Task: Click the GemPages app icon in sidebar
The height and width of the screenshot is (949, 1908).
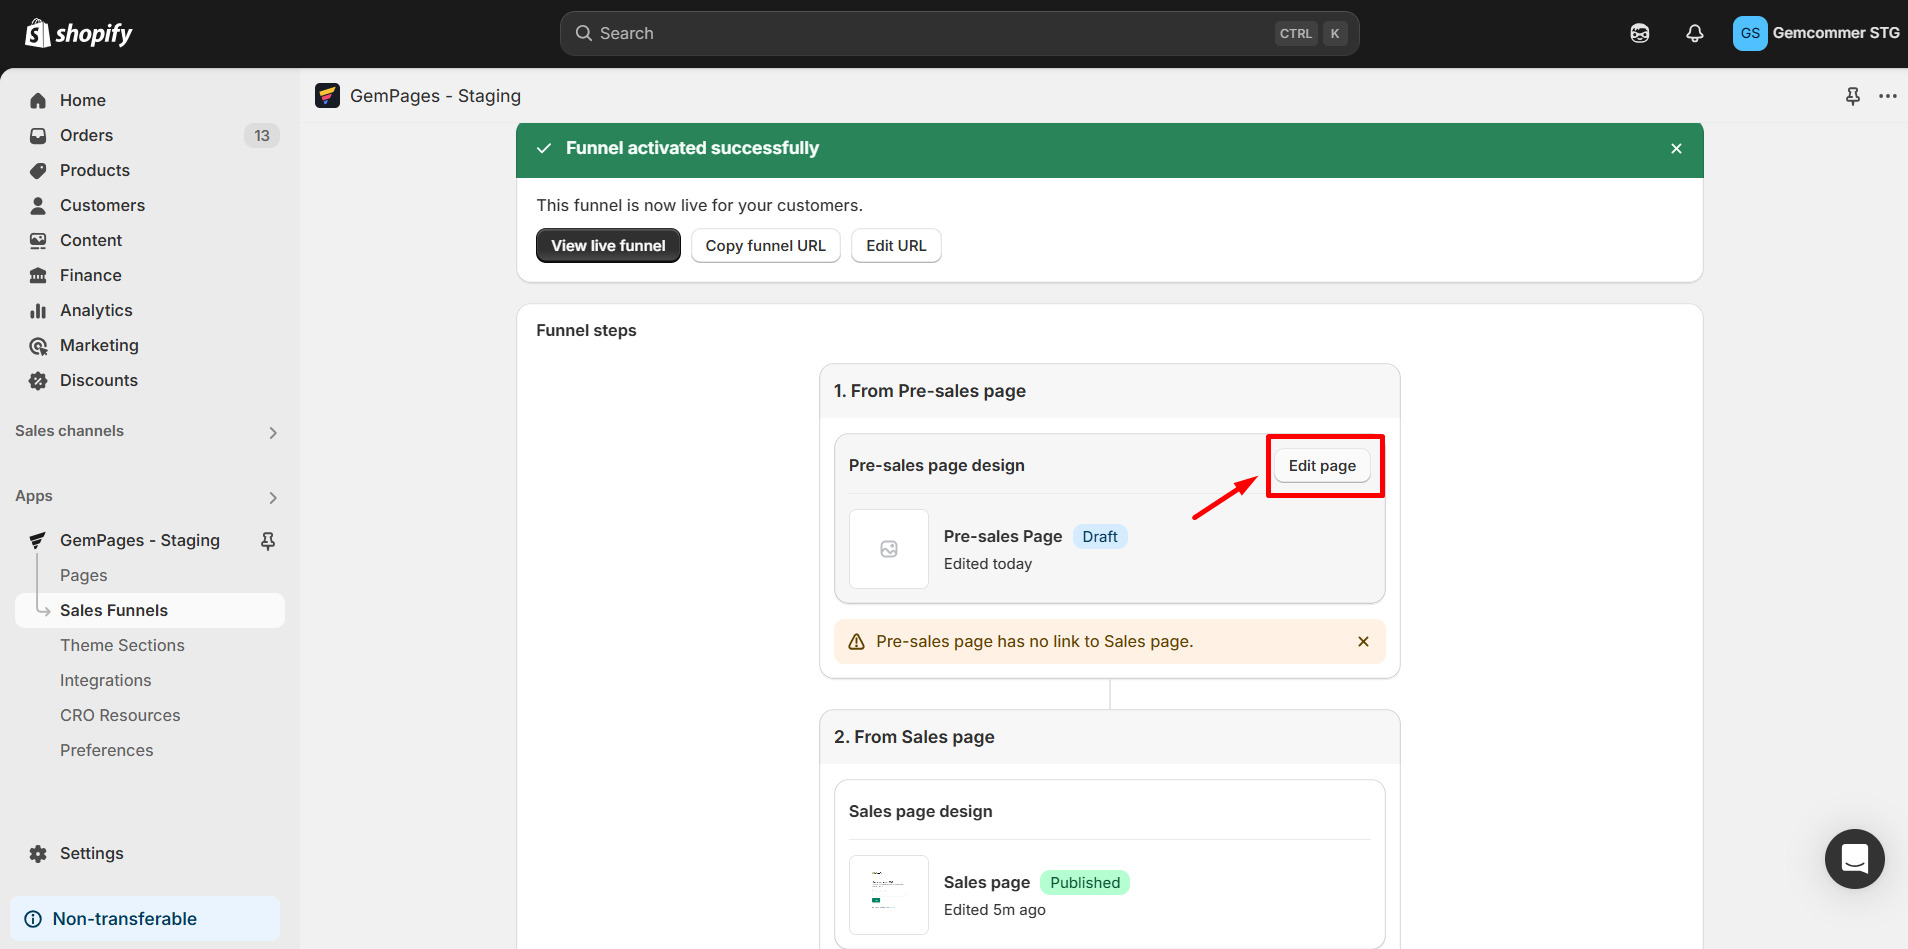Action: point(36,540)
